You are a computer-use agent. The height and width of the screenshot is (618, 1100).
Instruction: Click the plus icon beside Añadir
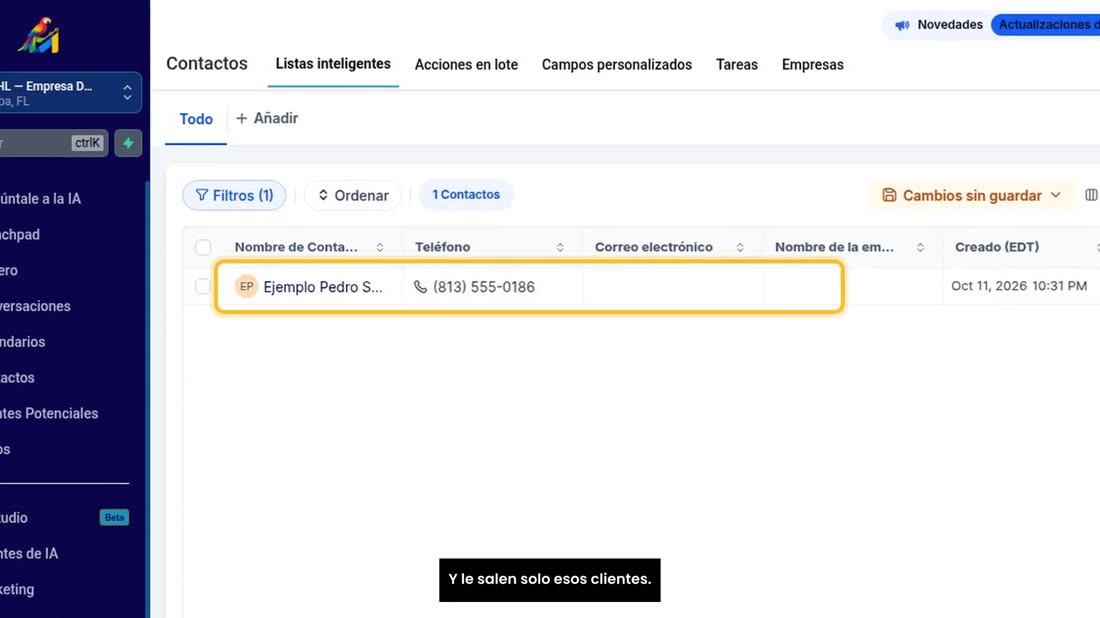pyautogui.click(x=241, y=119)
